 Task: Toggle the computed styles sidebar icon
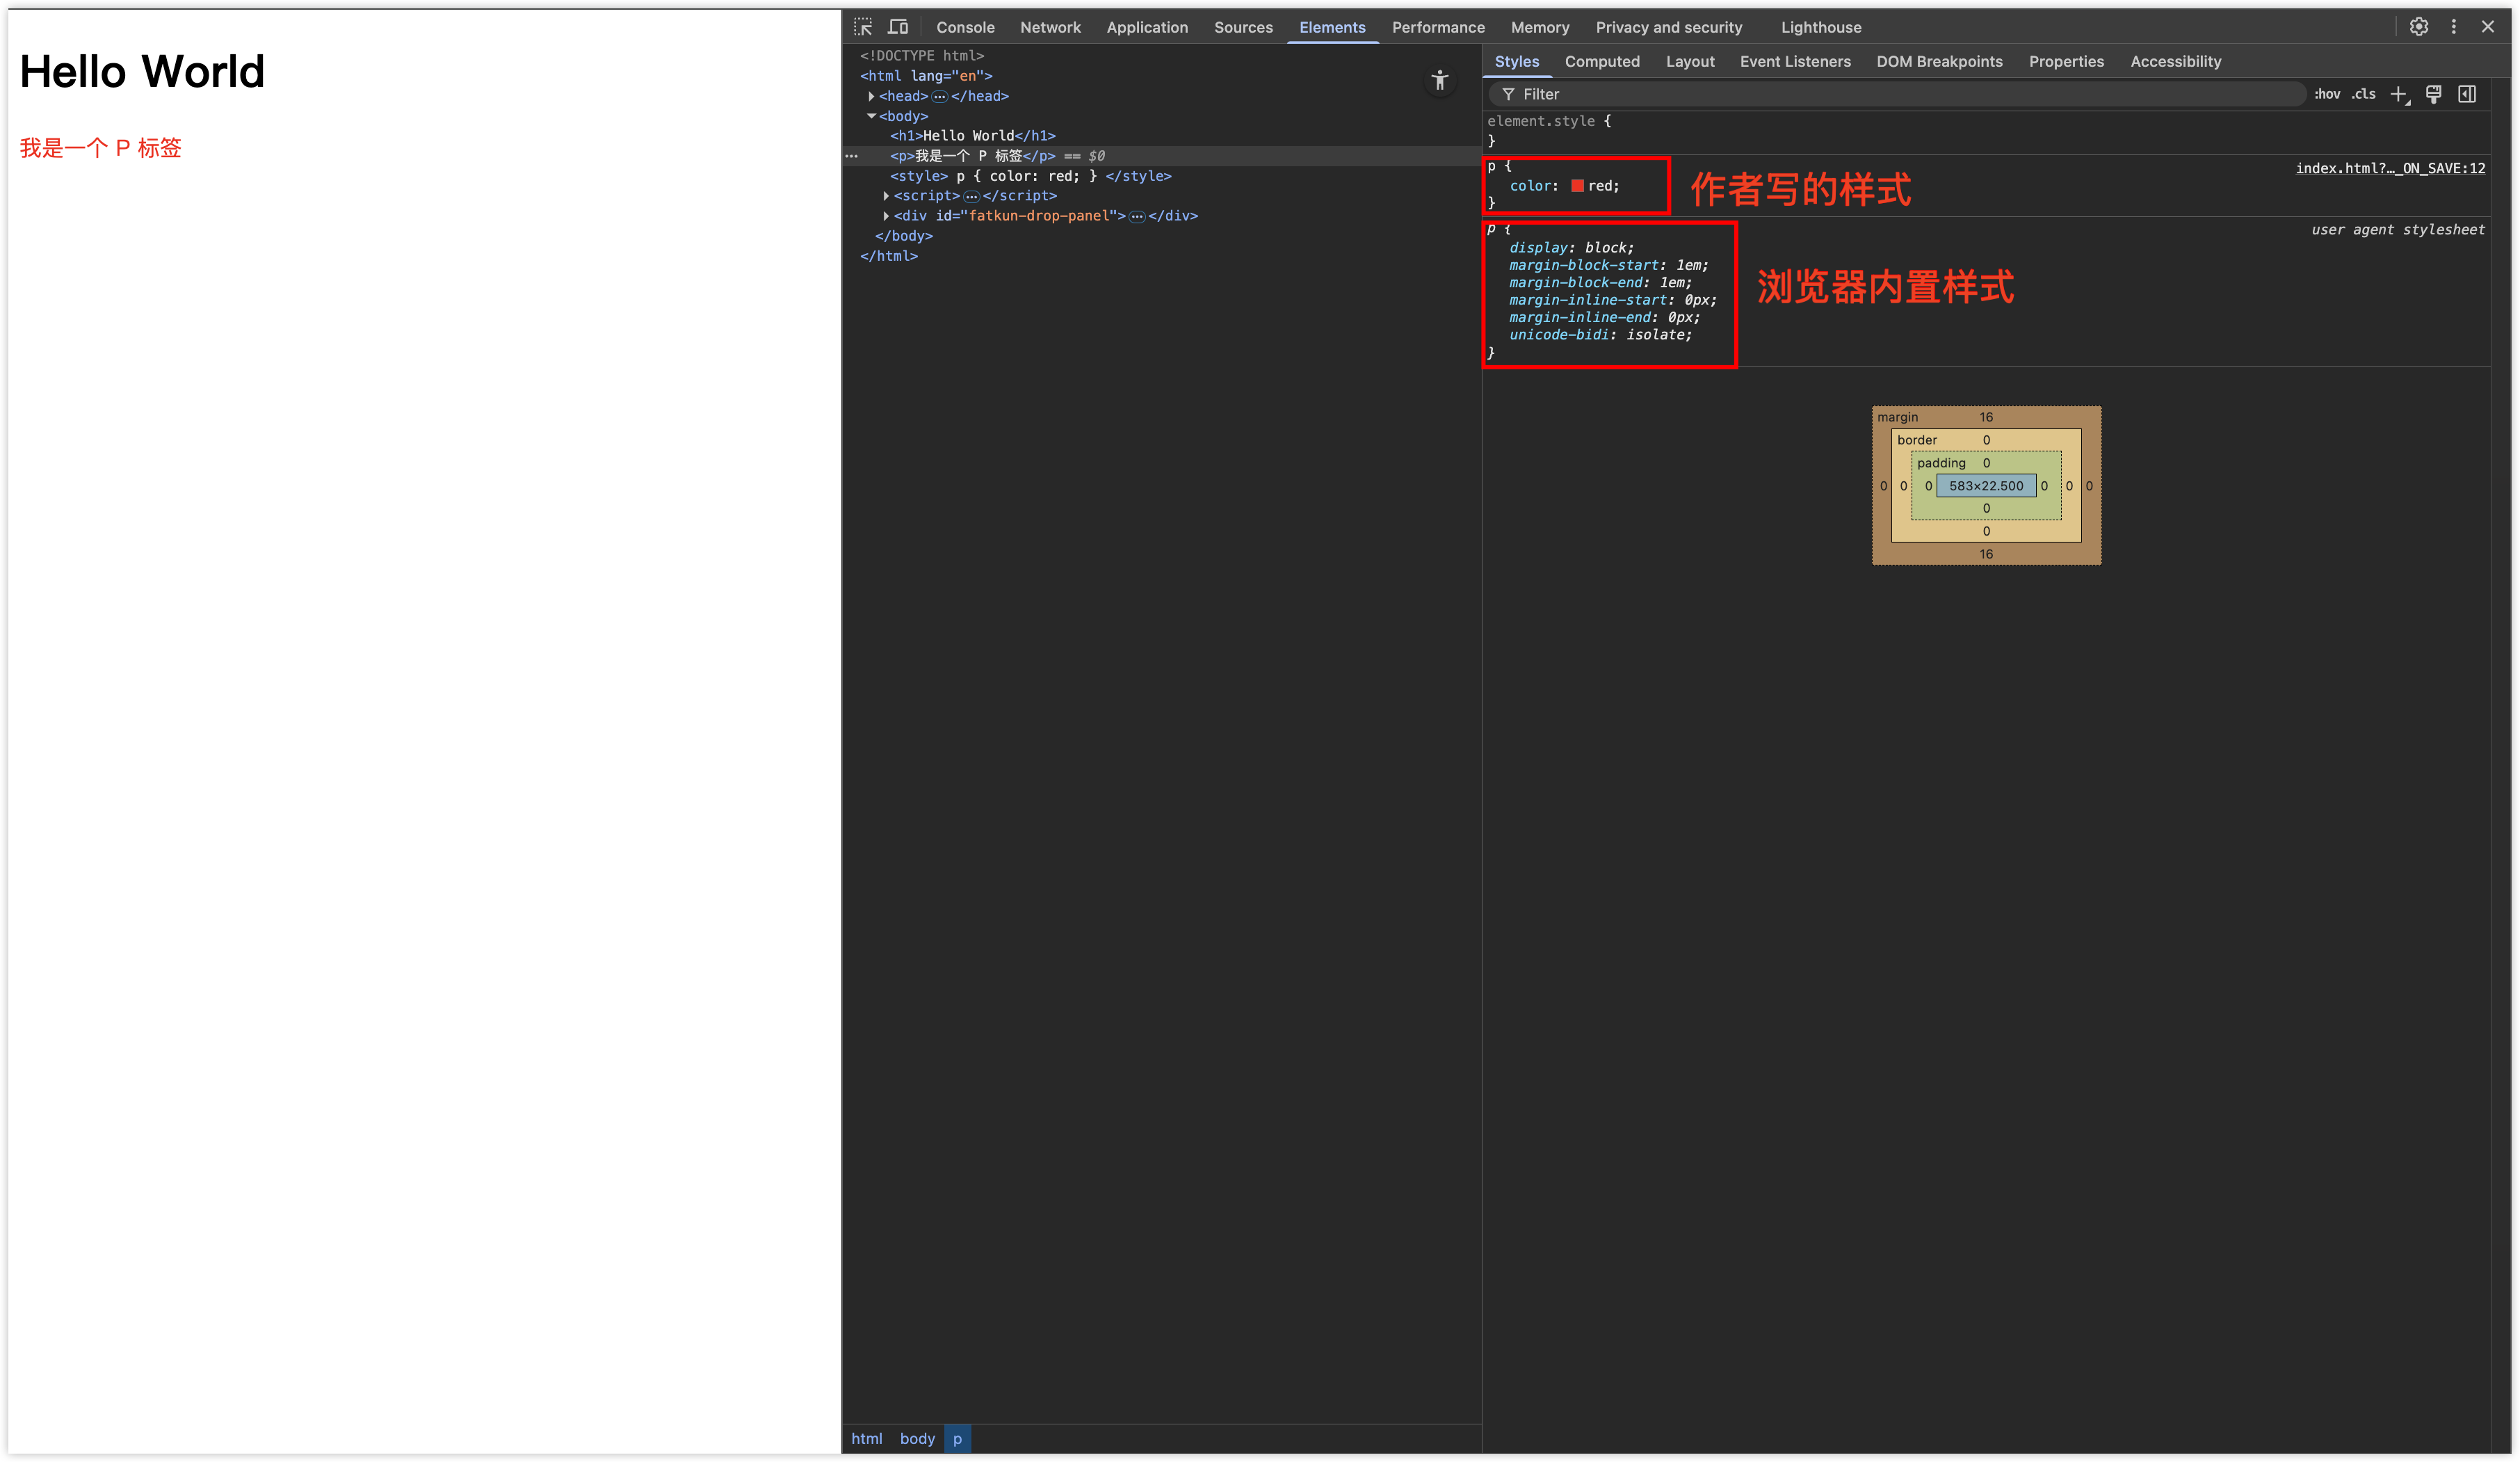tap(2467, 94)
